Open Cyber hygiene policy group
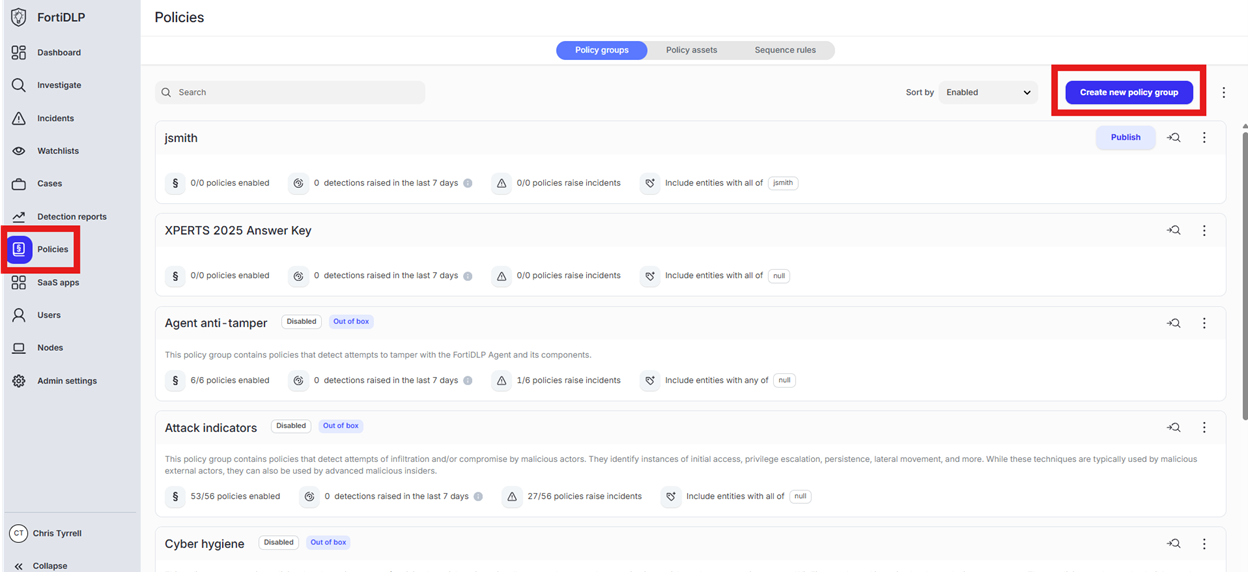 204,543
